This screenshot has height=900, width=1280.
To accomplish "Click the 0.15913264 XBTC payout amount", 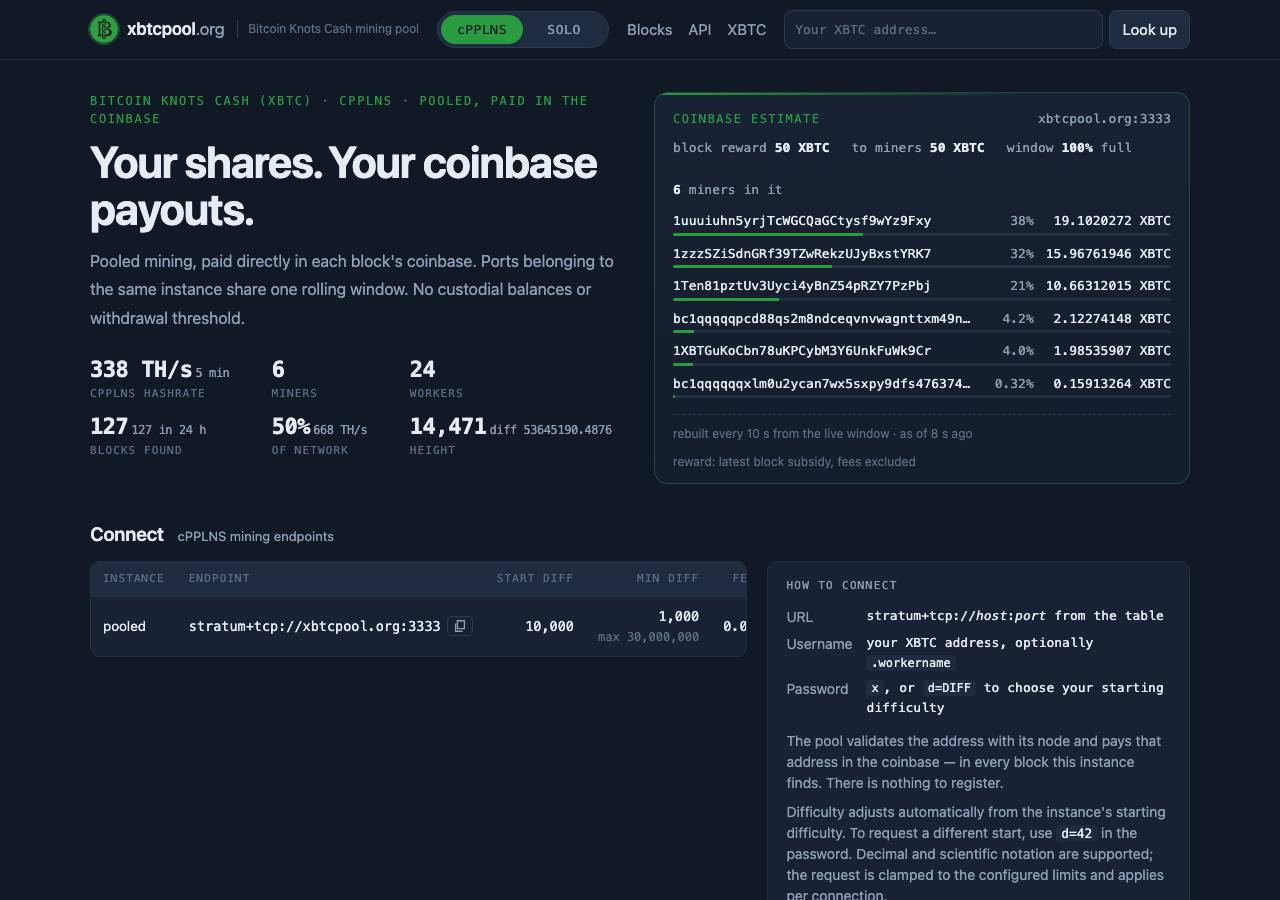I will tap(1112, 384).
